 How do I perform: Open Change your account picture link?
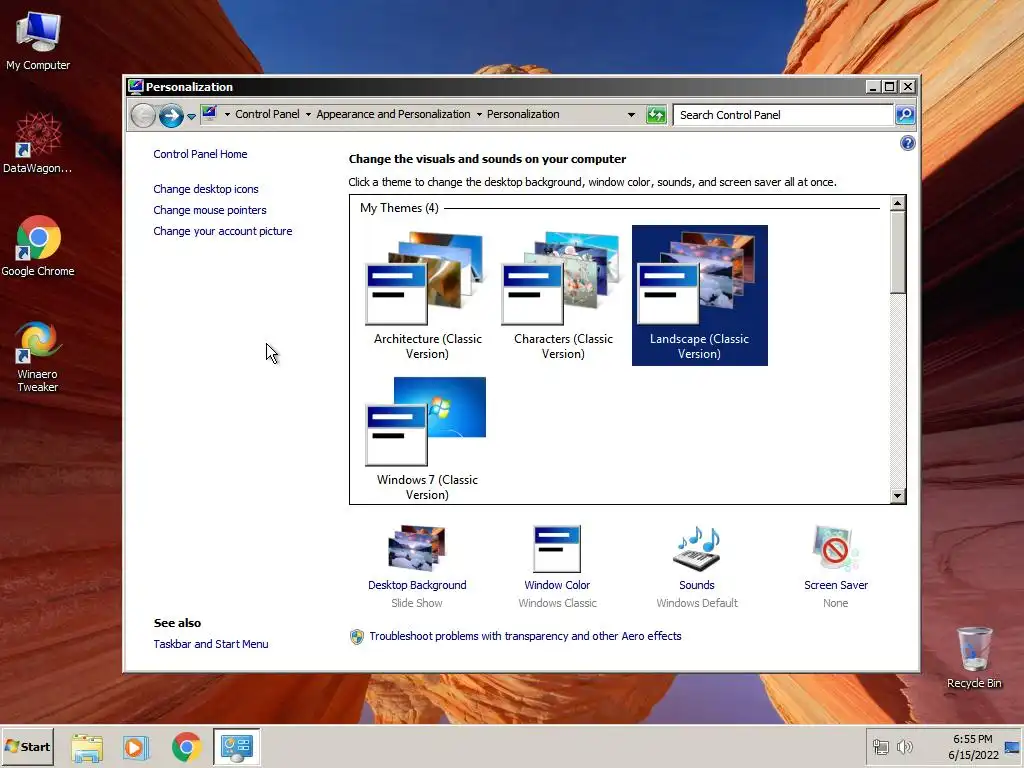pos(223,231)
